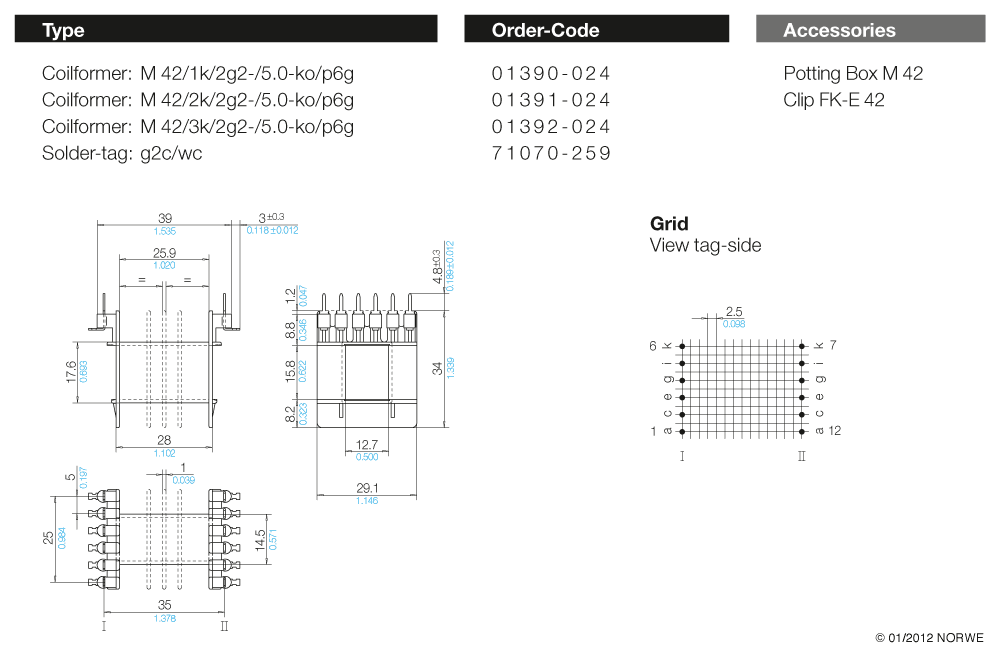Click the 01/2012 NORWE copyright text
1000x659 pixels.
(929, 638)
